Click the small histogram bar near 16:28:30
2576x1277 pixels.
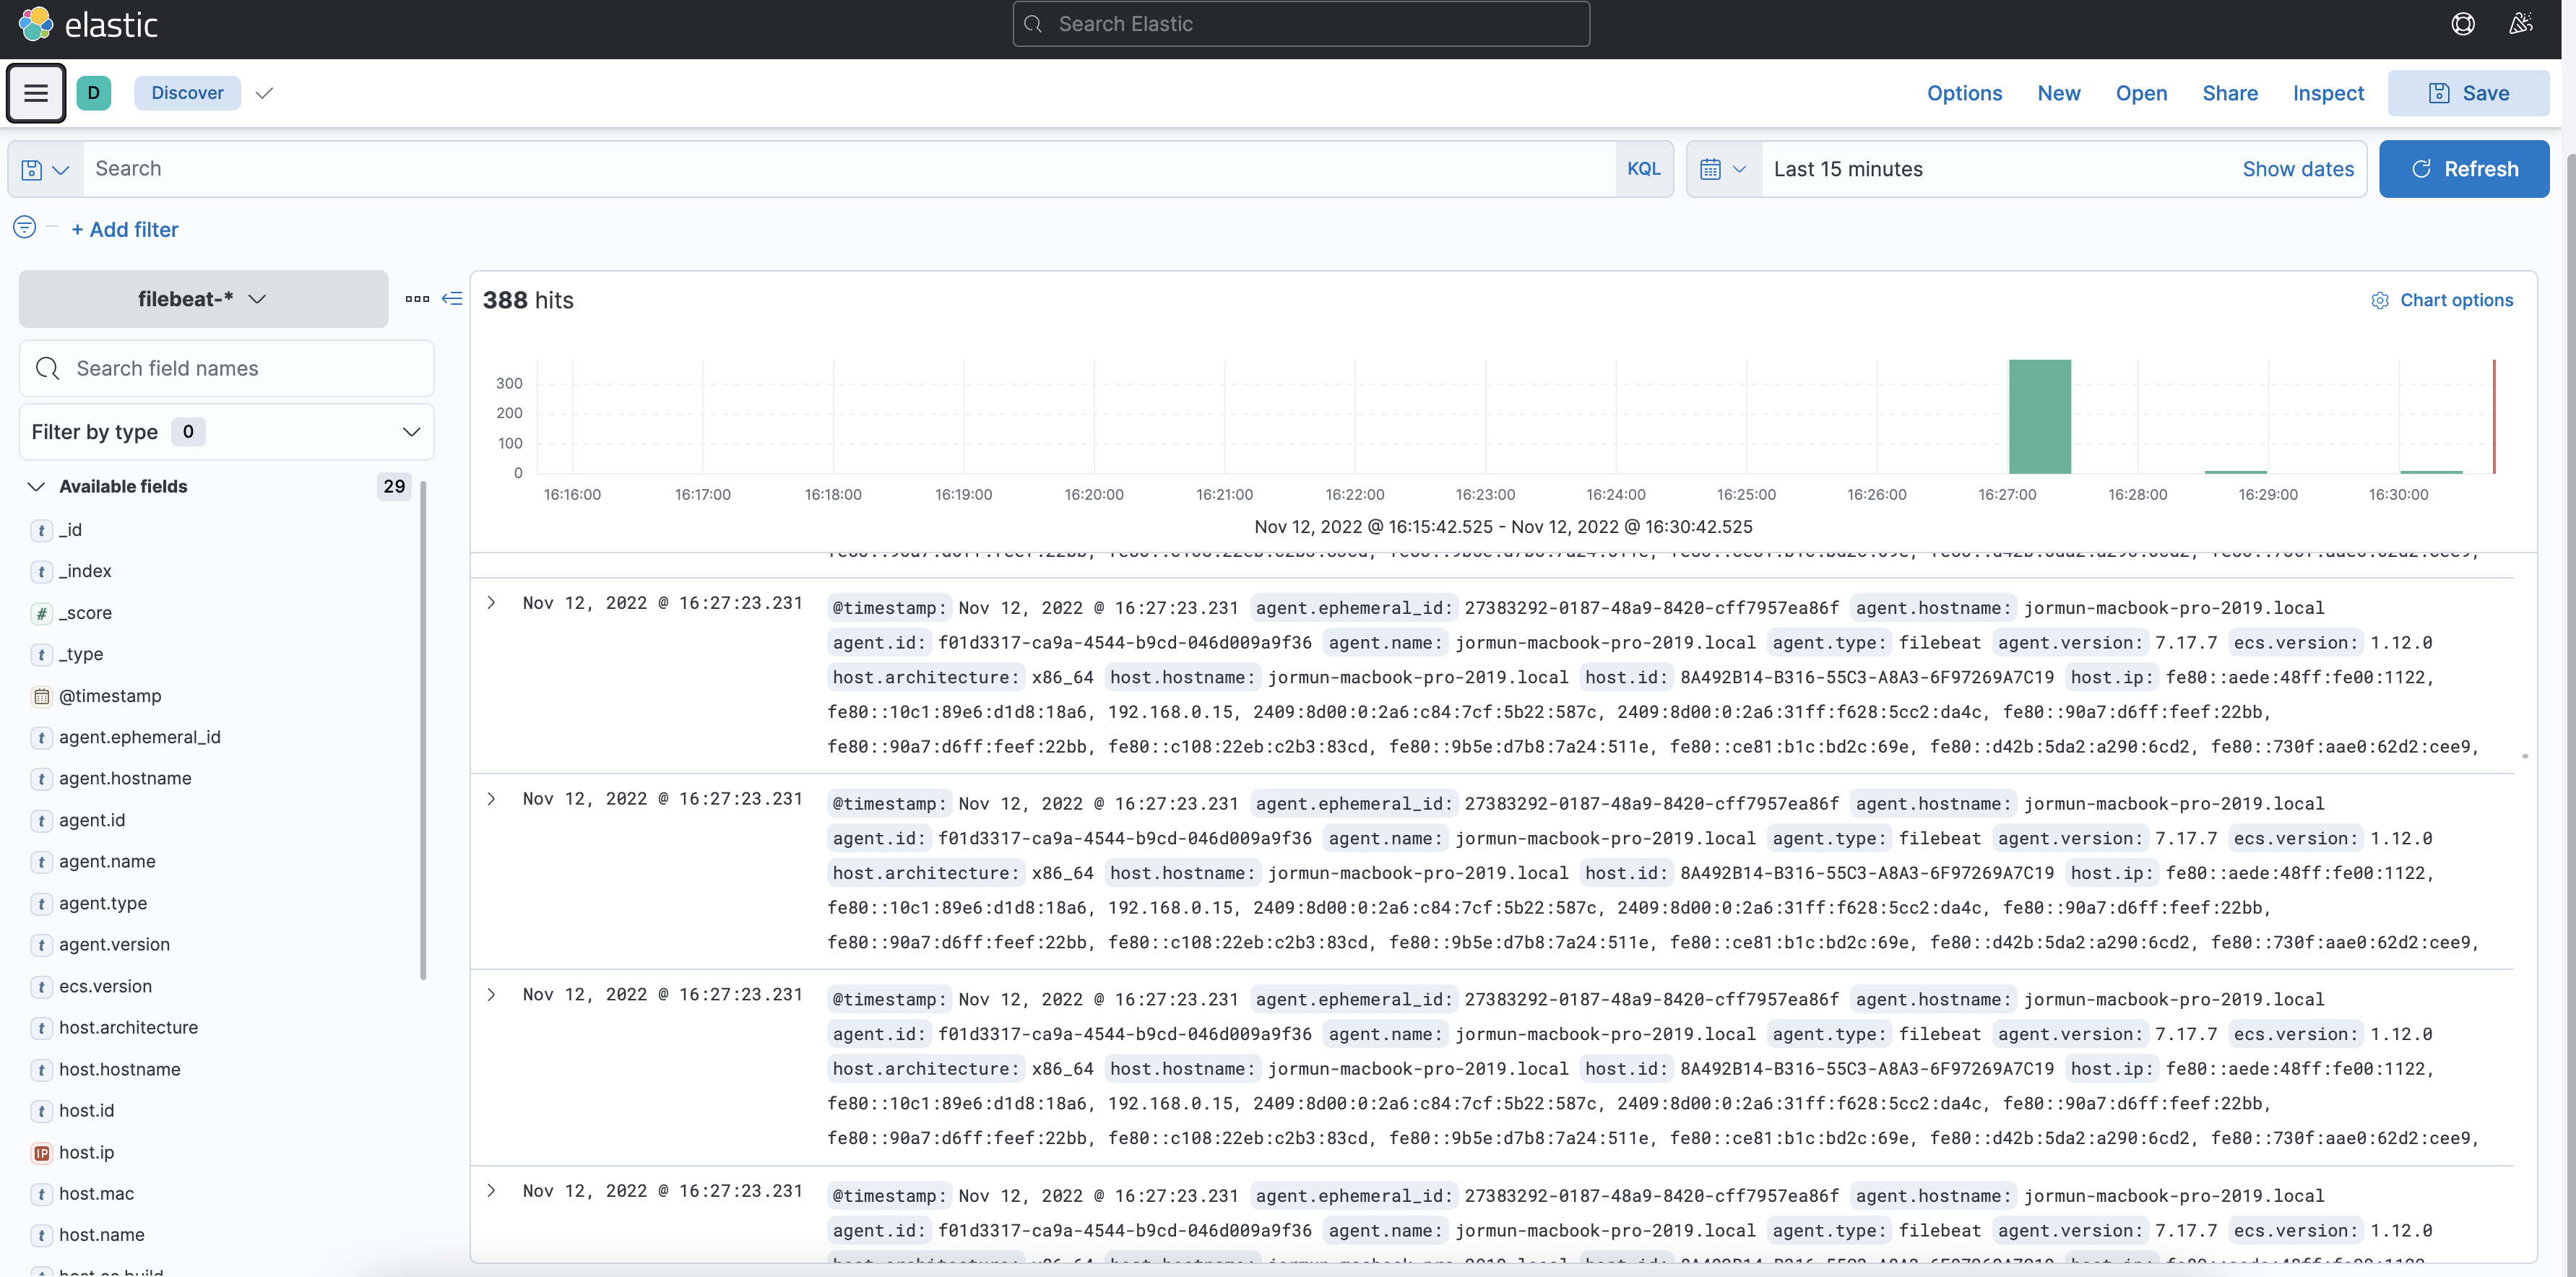(2236, 471)
